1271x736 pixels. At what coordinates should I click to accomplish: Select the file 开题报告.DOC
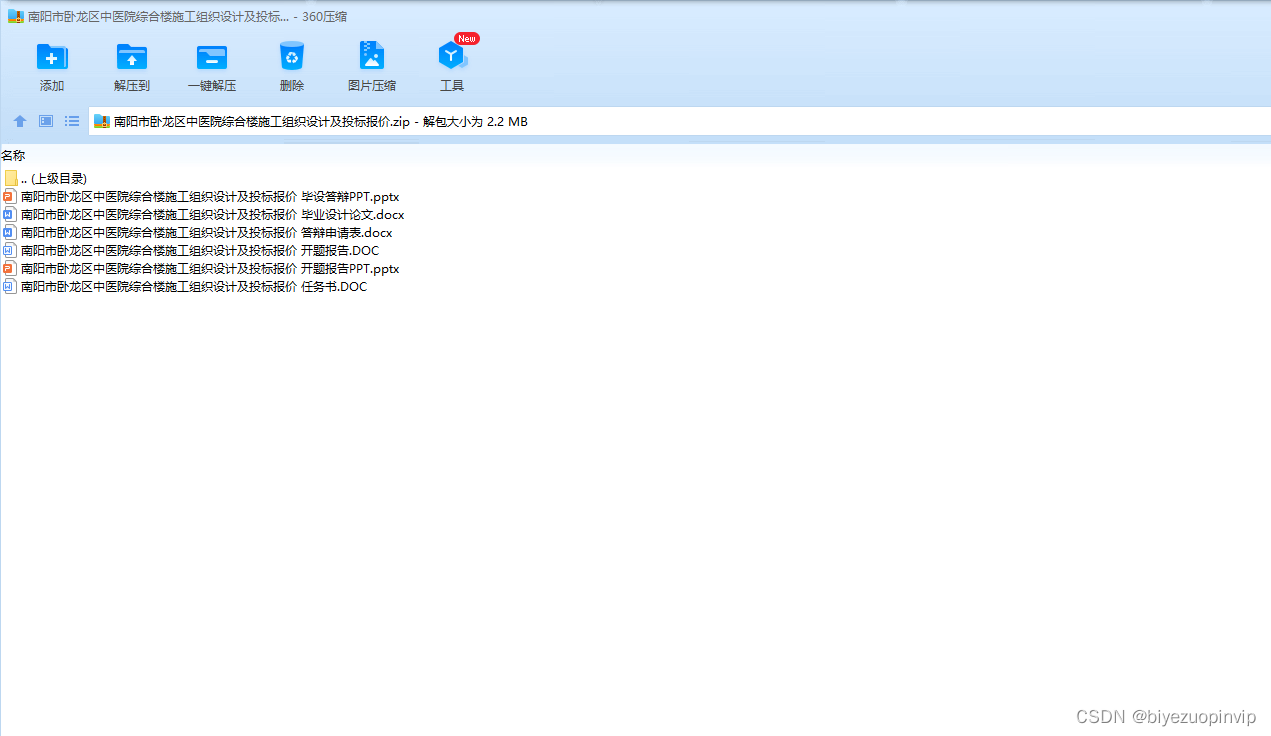(191, 251)
